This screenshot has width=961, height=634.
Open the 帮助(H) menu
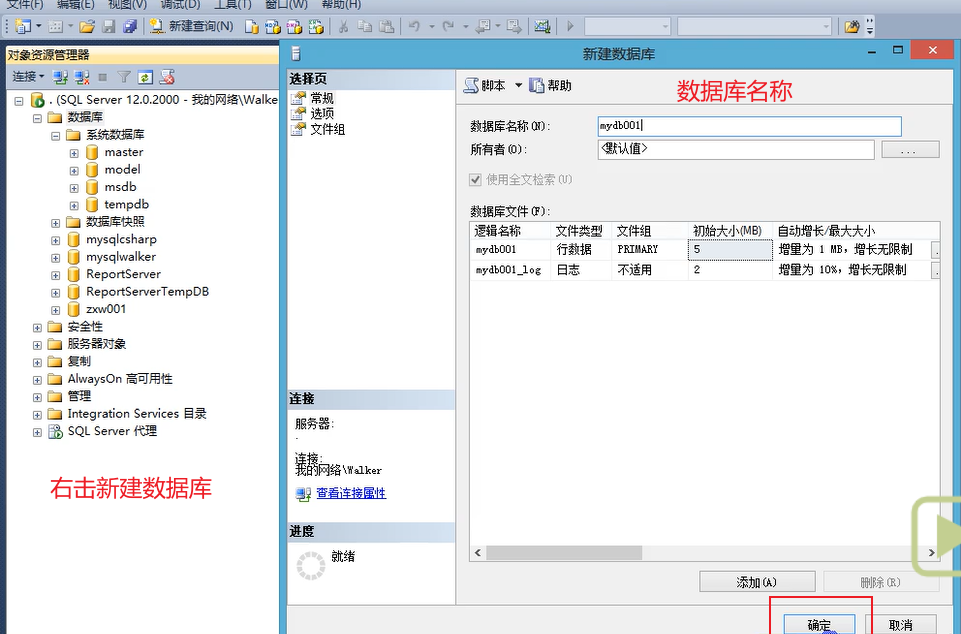point(341,4)
